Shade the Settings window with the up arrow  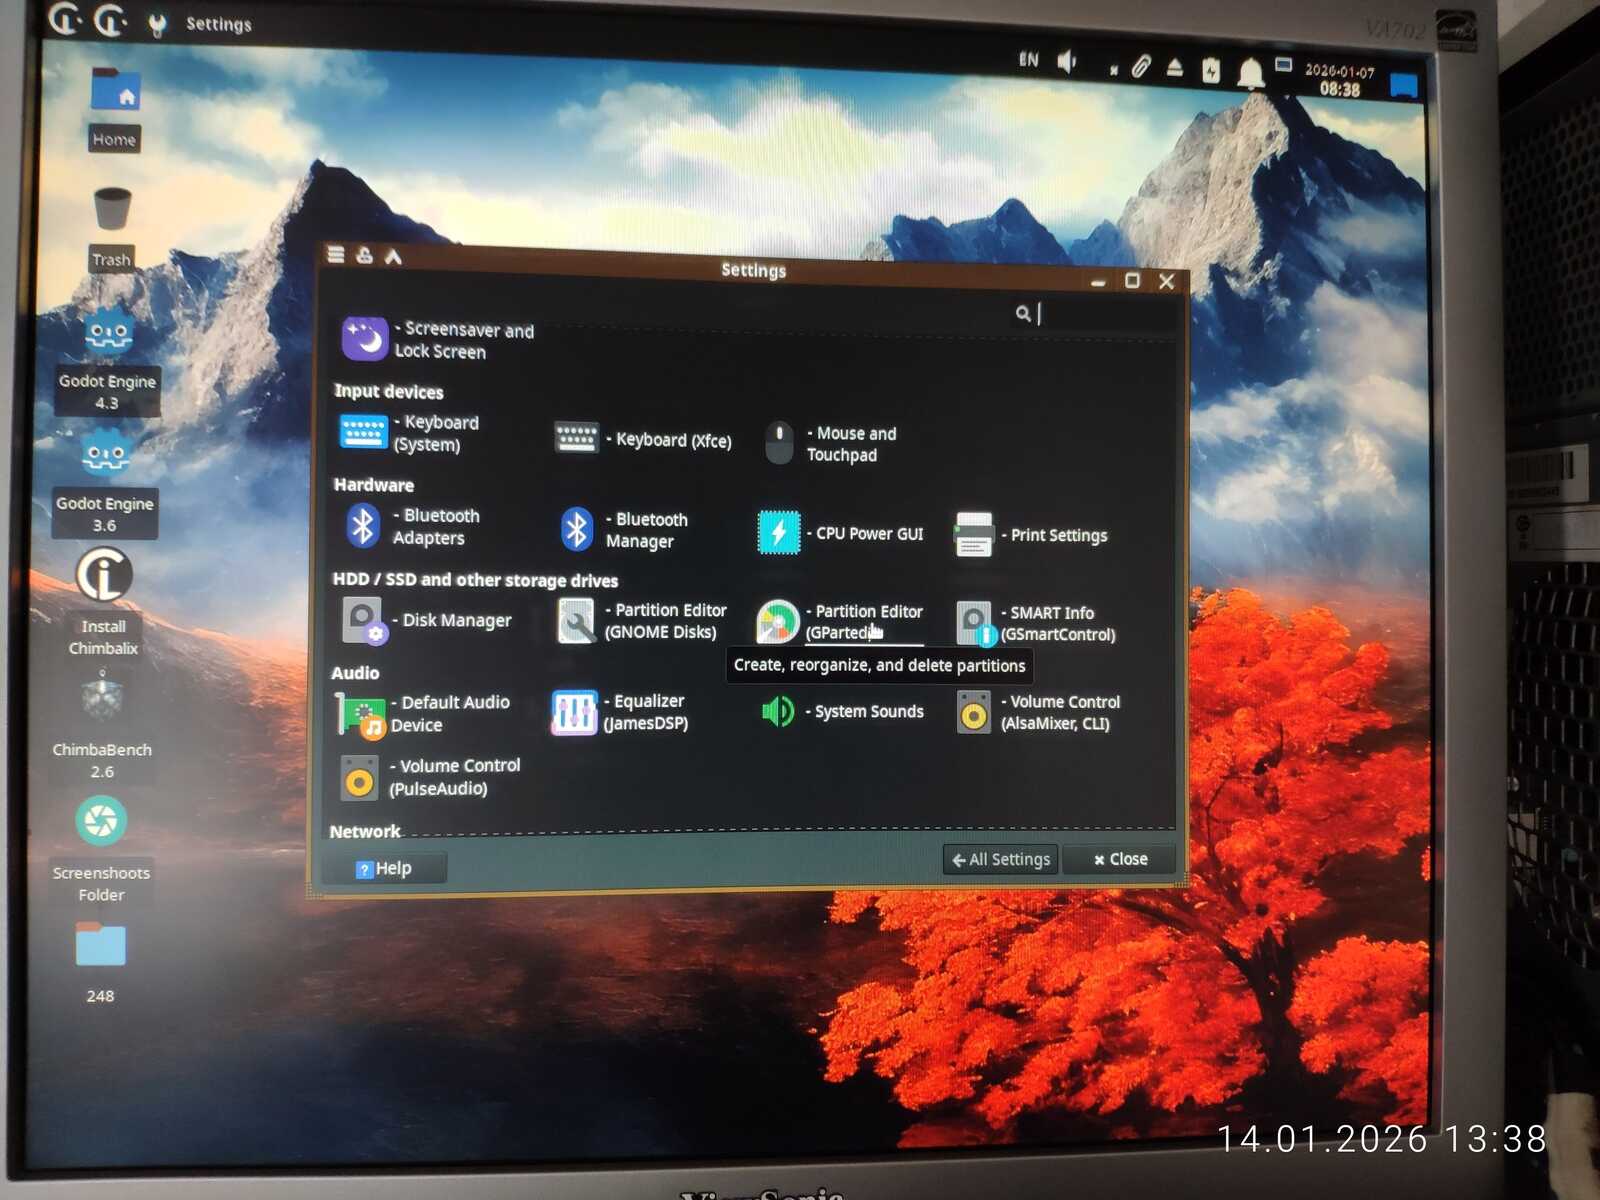(393, 257)
